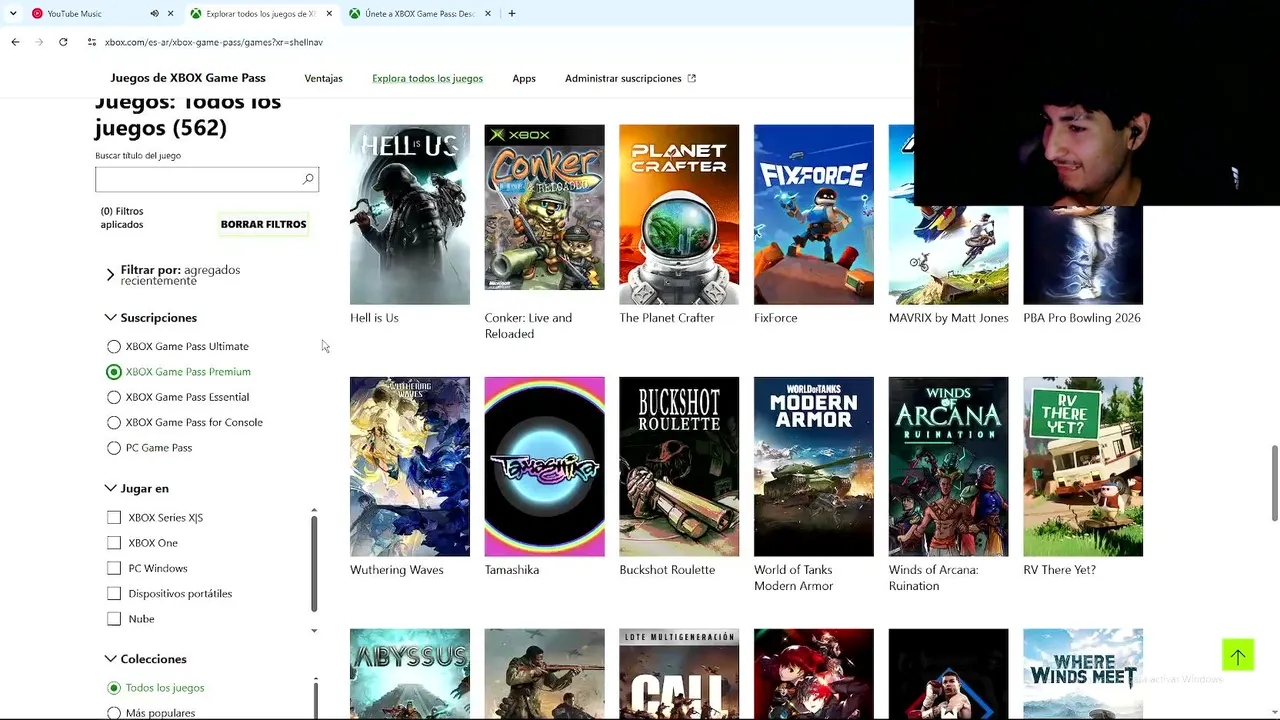Open the Buckshot Roulette cover art
Screen dimensions: 1280x720
pyautogui.click(x=679, y=467)
